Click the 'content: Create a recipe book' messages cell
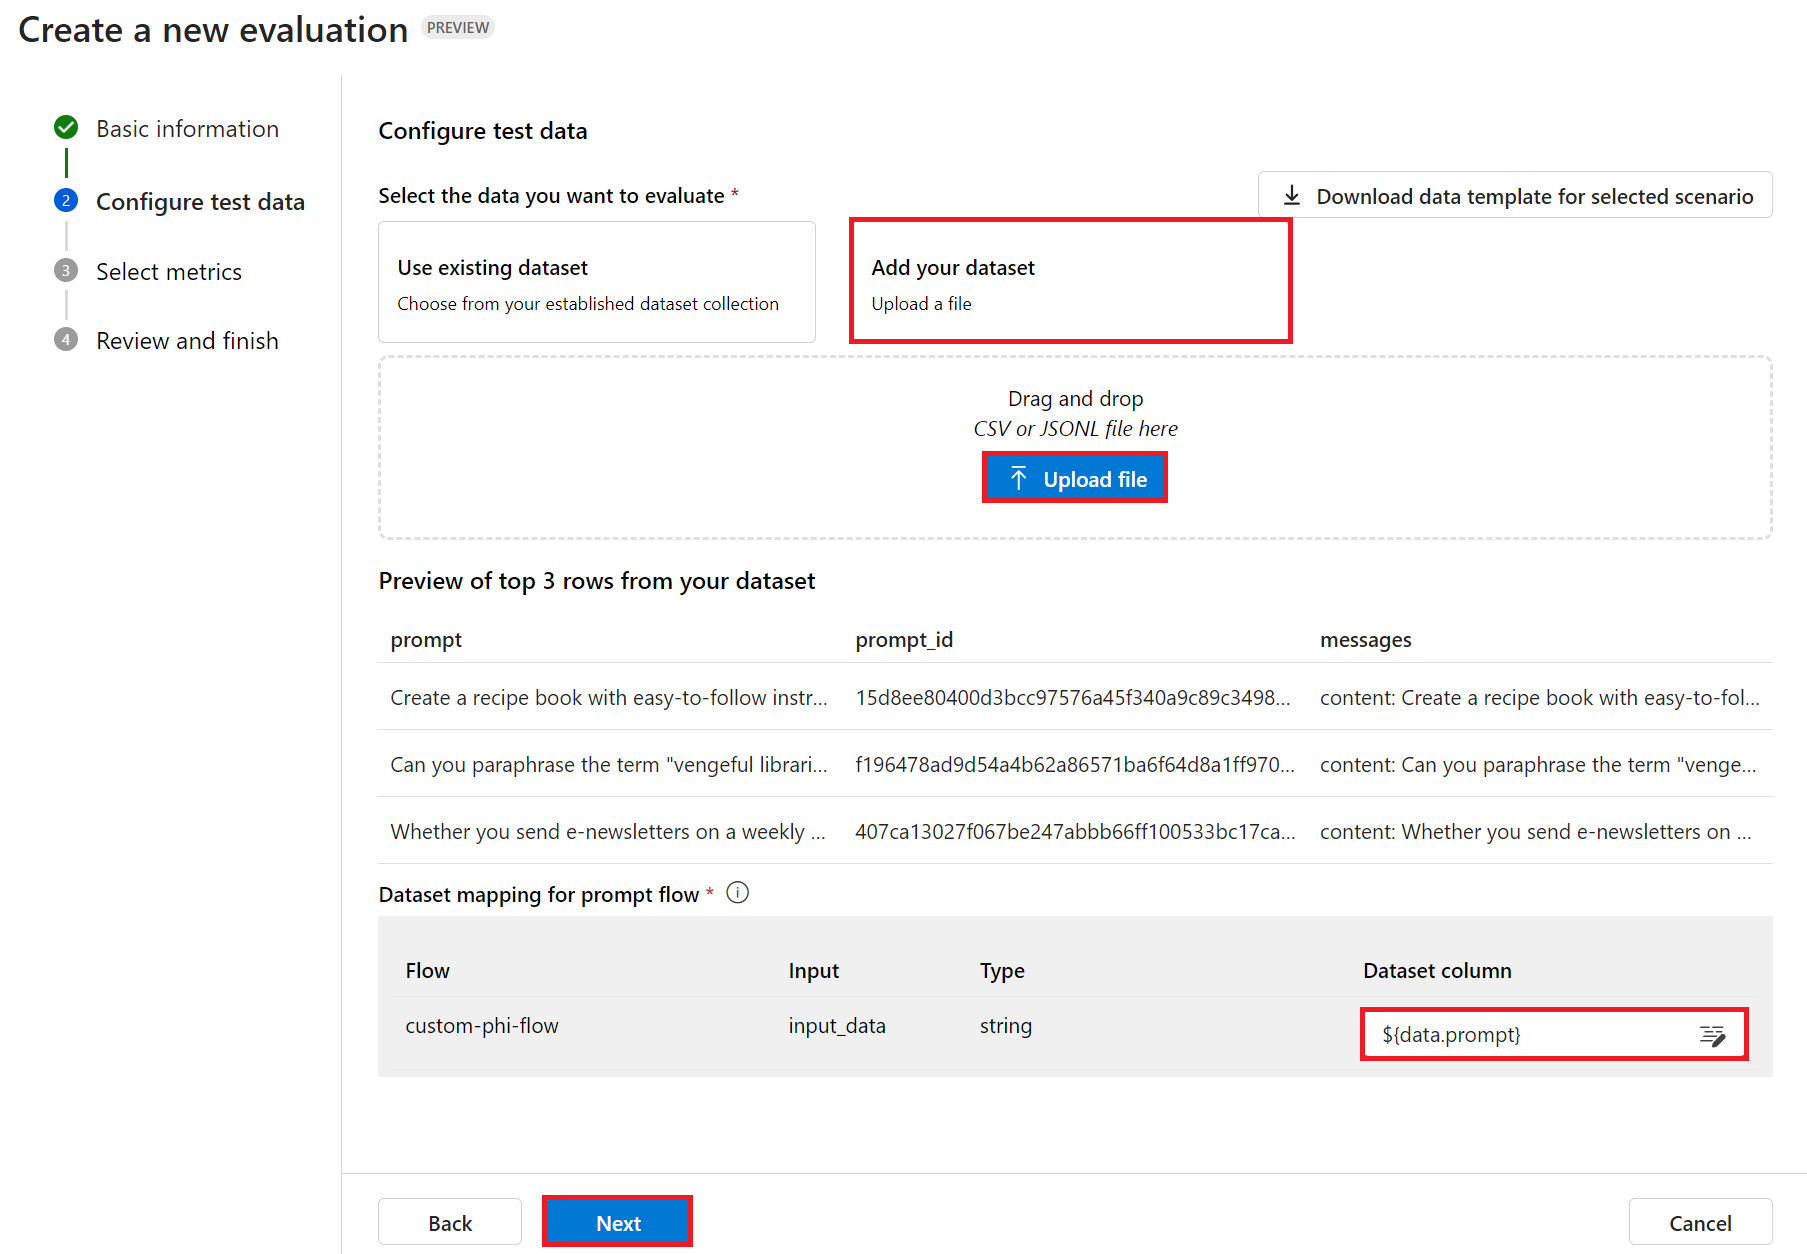The height and width of the screenshot is (1254, 1807). tap(1540, 698)
